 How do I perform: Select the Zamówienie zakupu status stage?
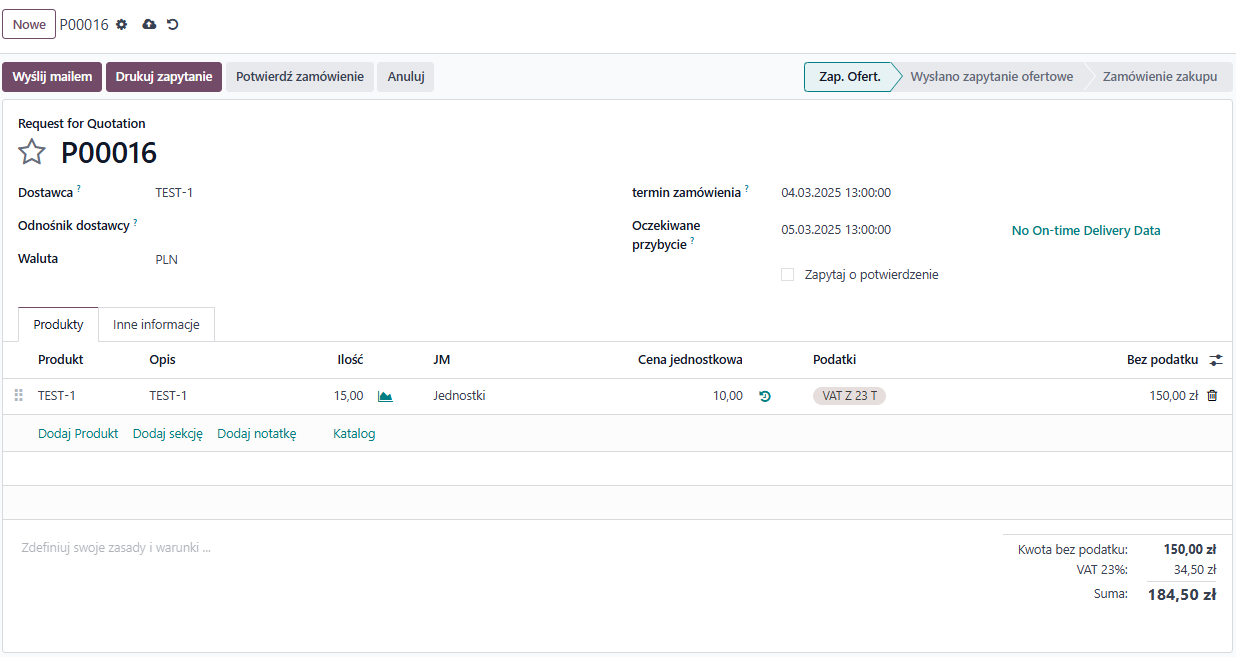point(1159,77)
